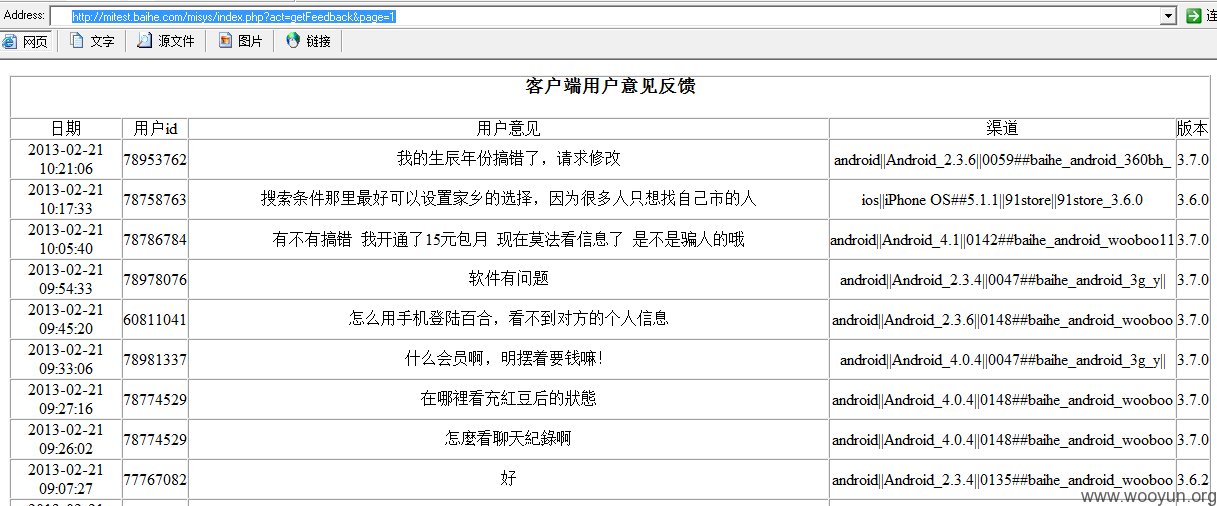Click the source file icon

(x=144, y=41)
